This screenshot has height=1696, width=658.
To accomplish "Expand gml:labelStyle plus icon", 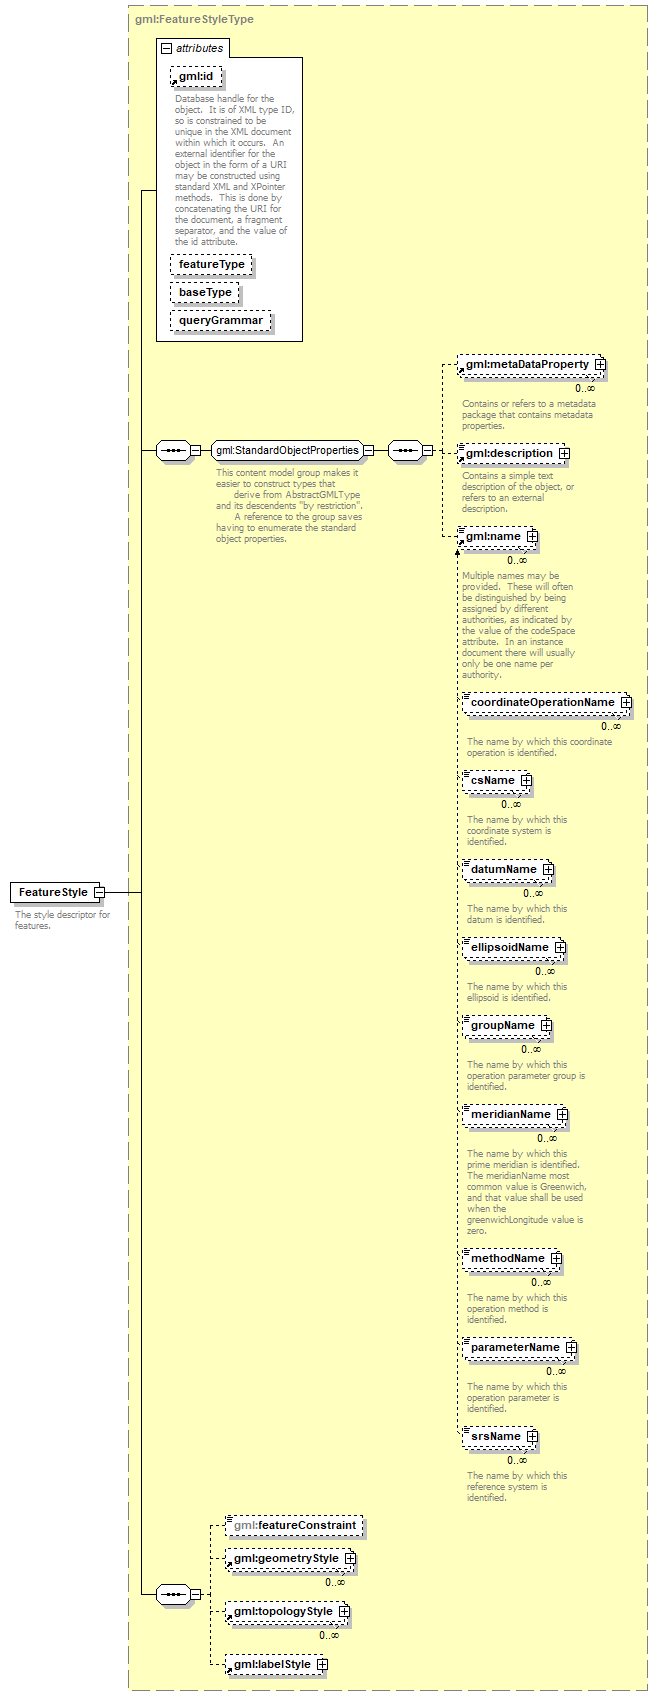I will click(x=322, y=1665).
